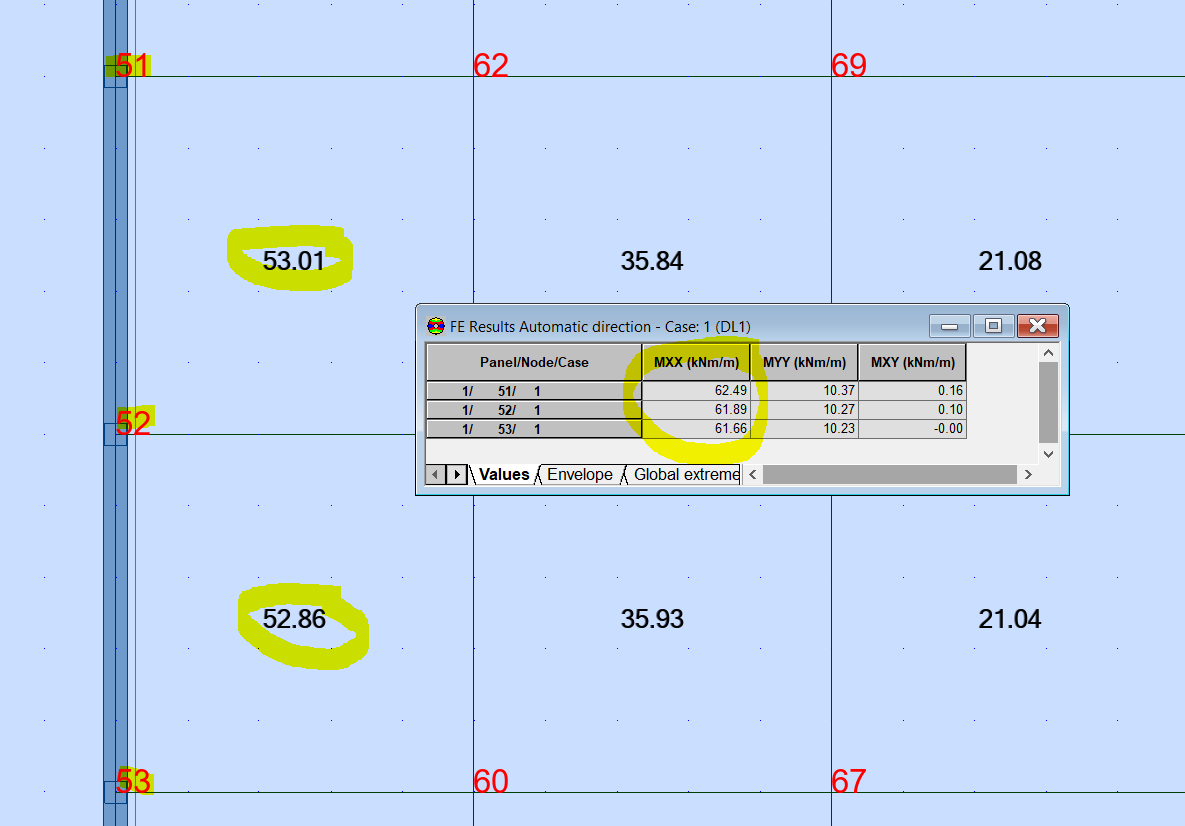
Task: Click the highlighted 53.01 result value
Action: click(x=291, y=260)
